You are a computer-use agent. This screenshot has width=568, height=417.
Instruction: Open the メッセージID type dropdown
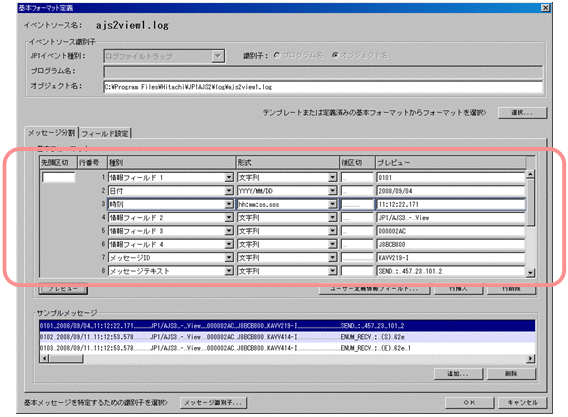click(x=229, y=258)
